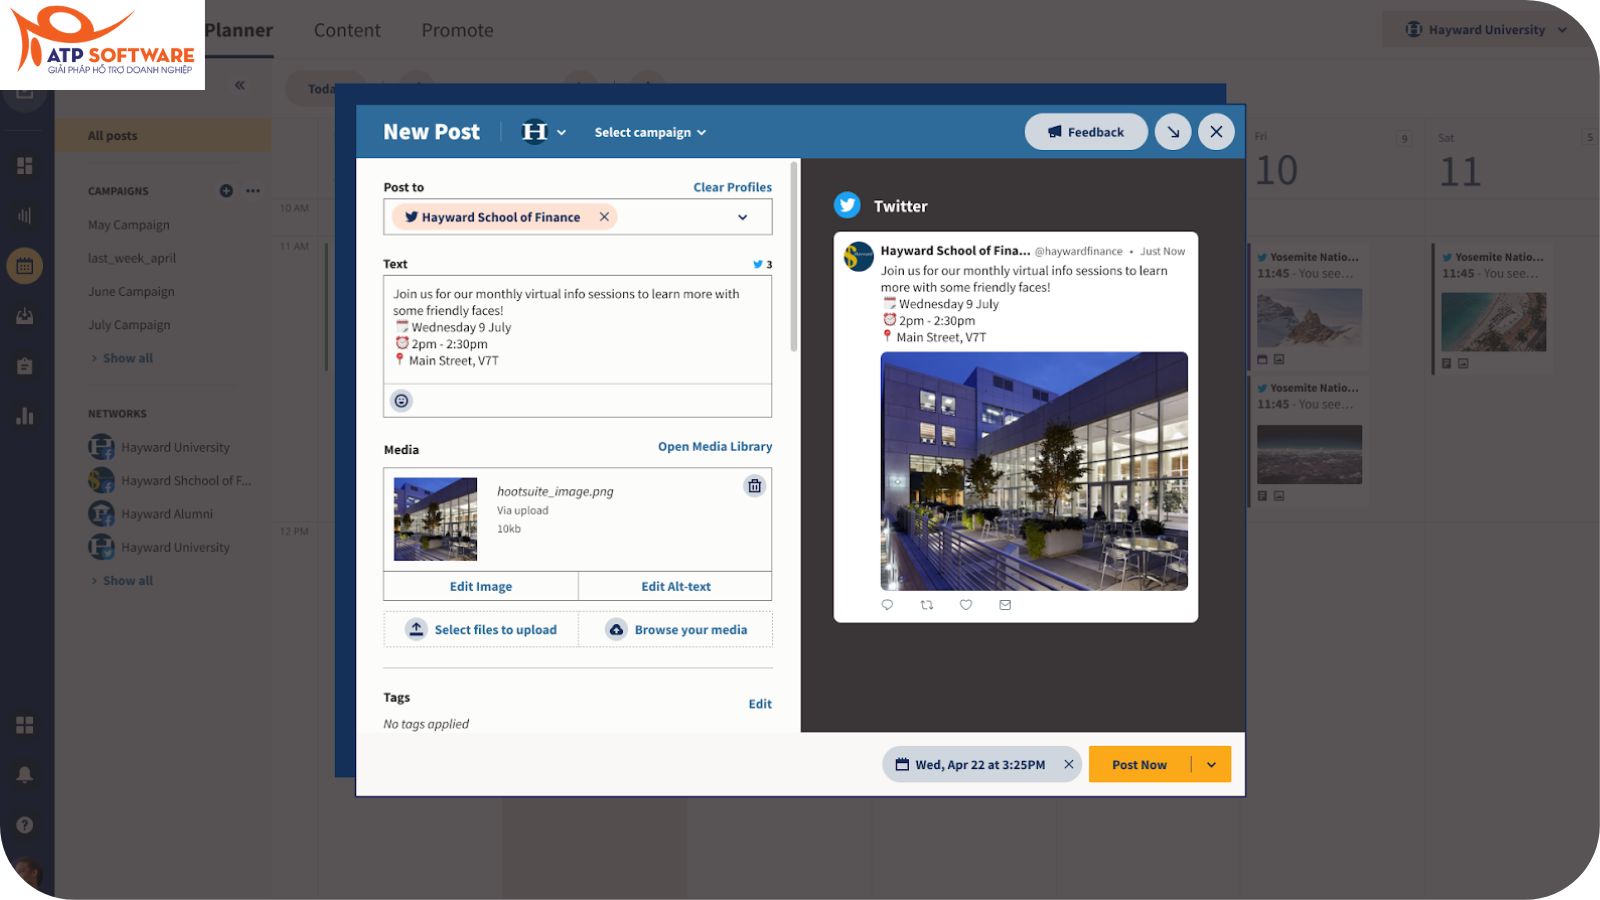Click the Feedback button
This screenshot has height=900, width=1600.
tap(1086, 132)
